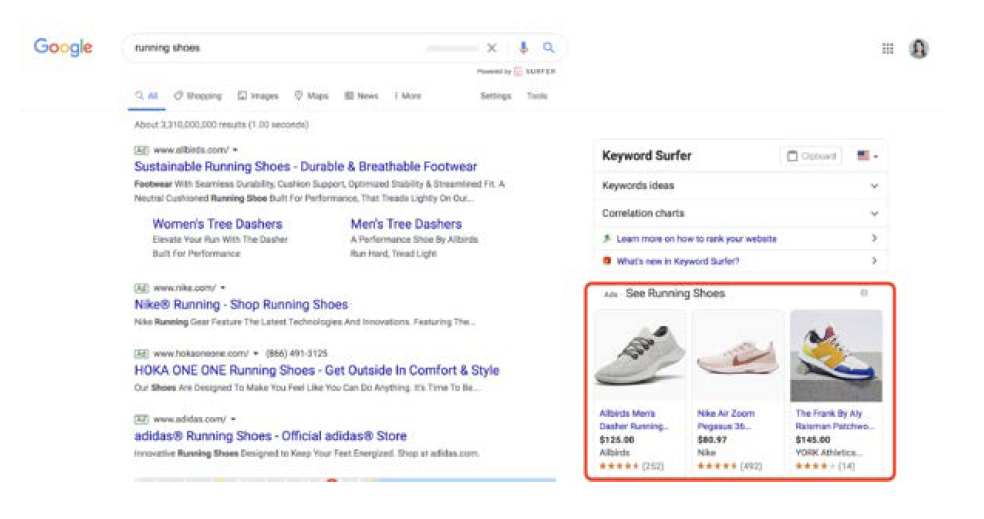Image resolution: width=984 pixels, height=519 pixels.
Task: Click Learn more on how to rank link
Action: pyautogui.click(x=697, y=239)
